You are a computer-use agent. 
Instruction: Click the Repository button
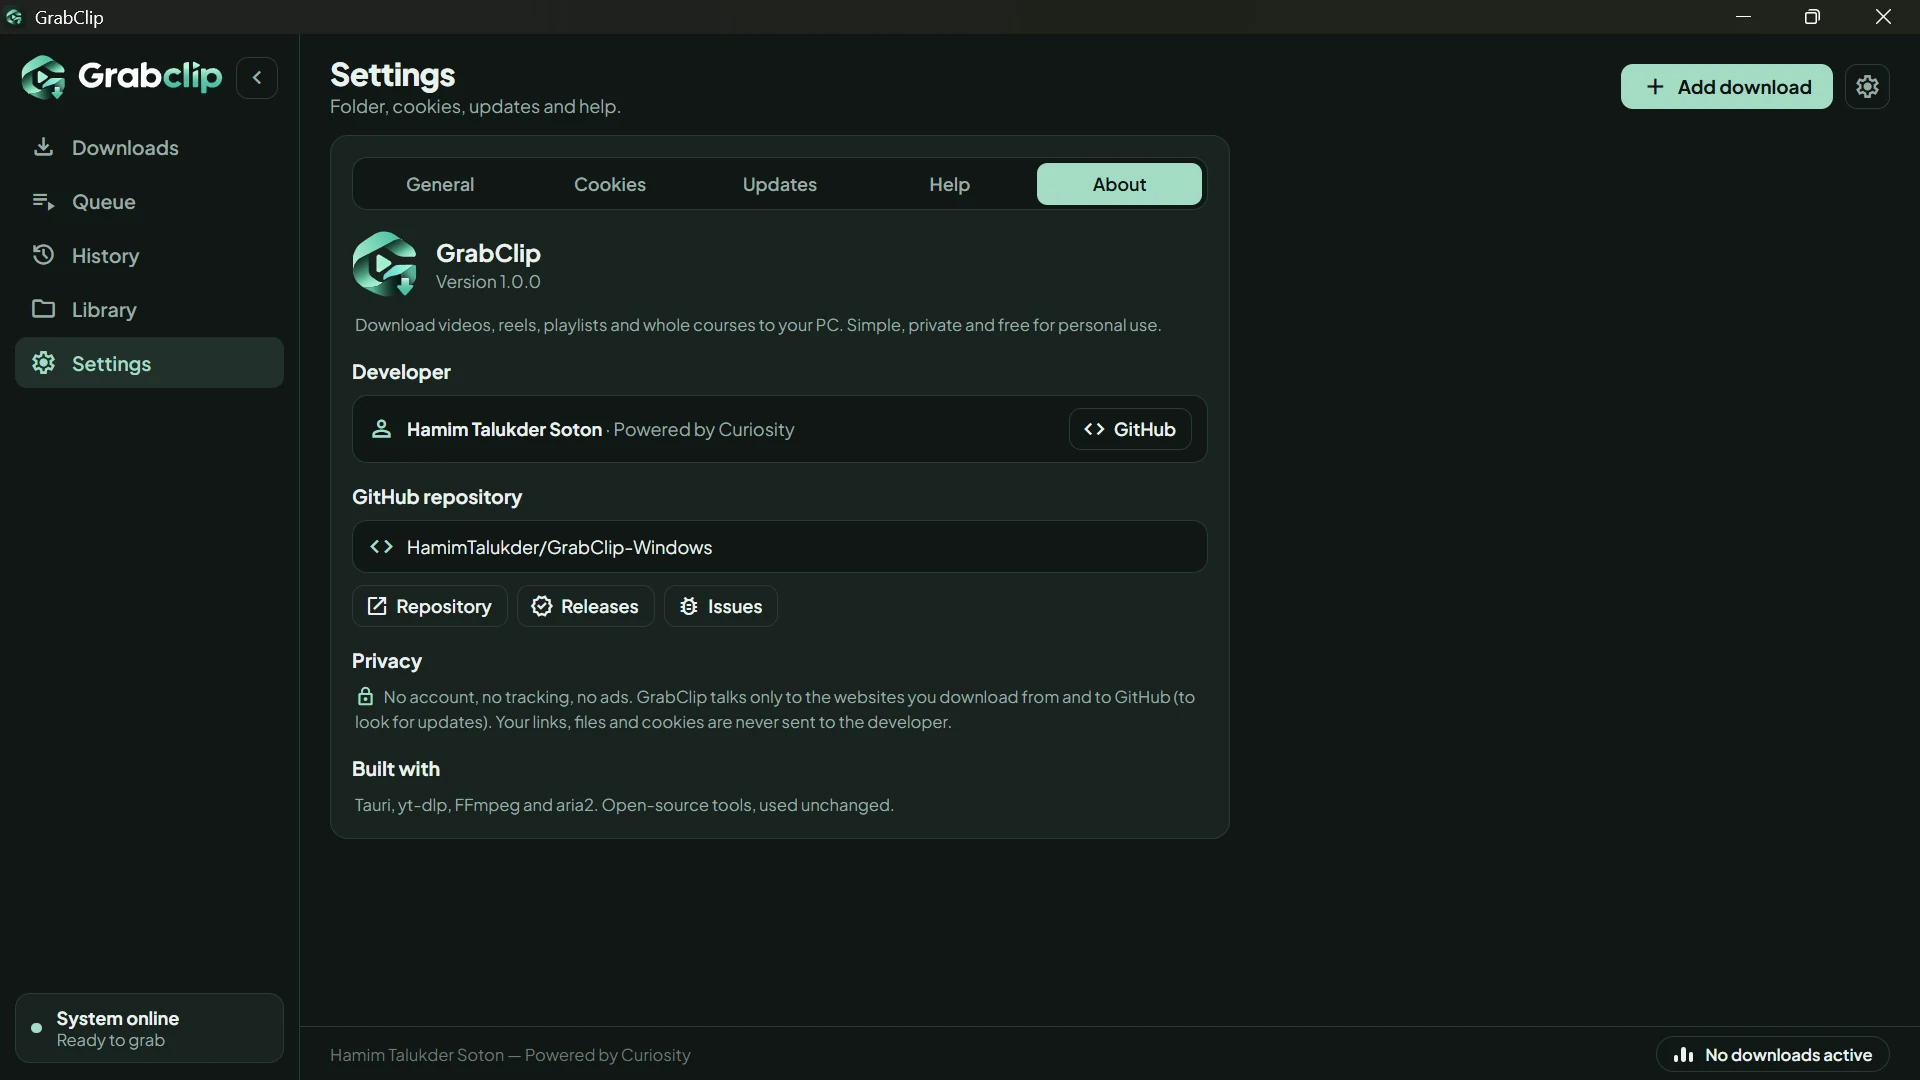pyautogui.click(x=430, y=606)
